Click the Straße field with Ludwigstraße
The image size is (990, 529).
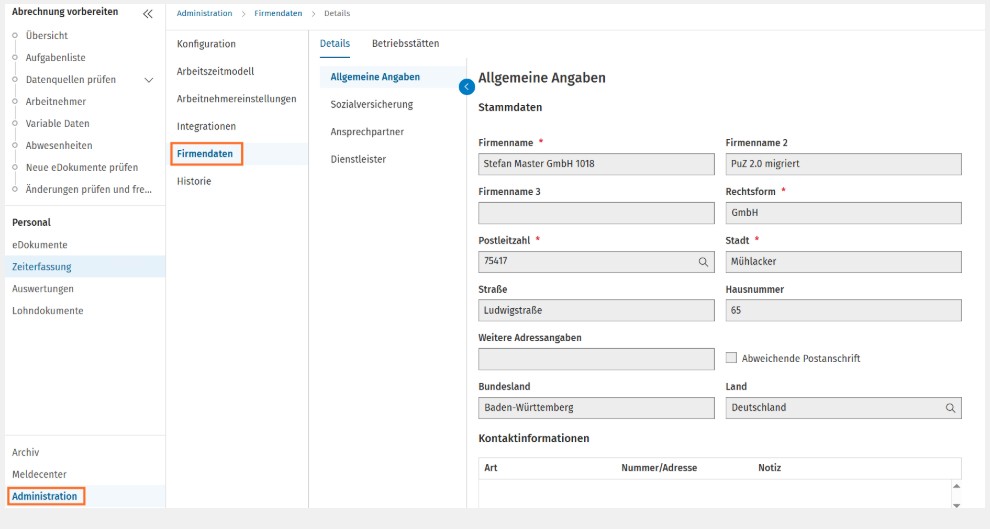(x=596, y=311)
